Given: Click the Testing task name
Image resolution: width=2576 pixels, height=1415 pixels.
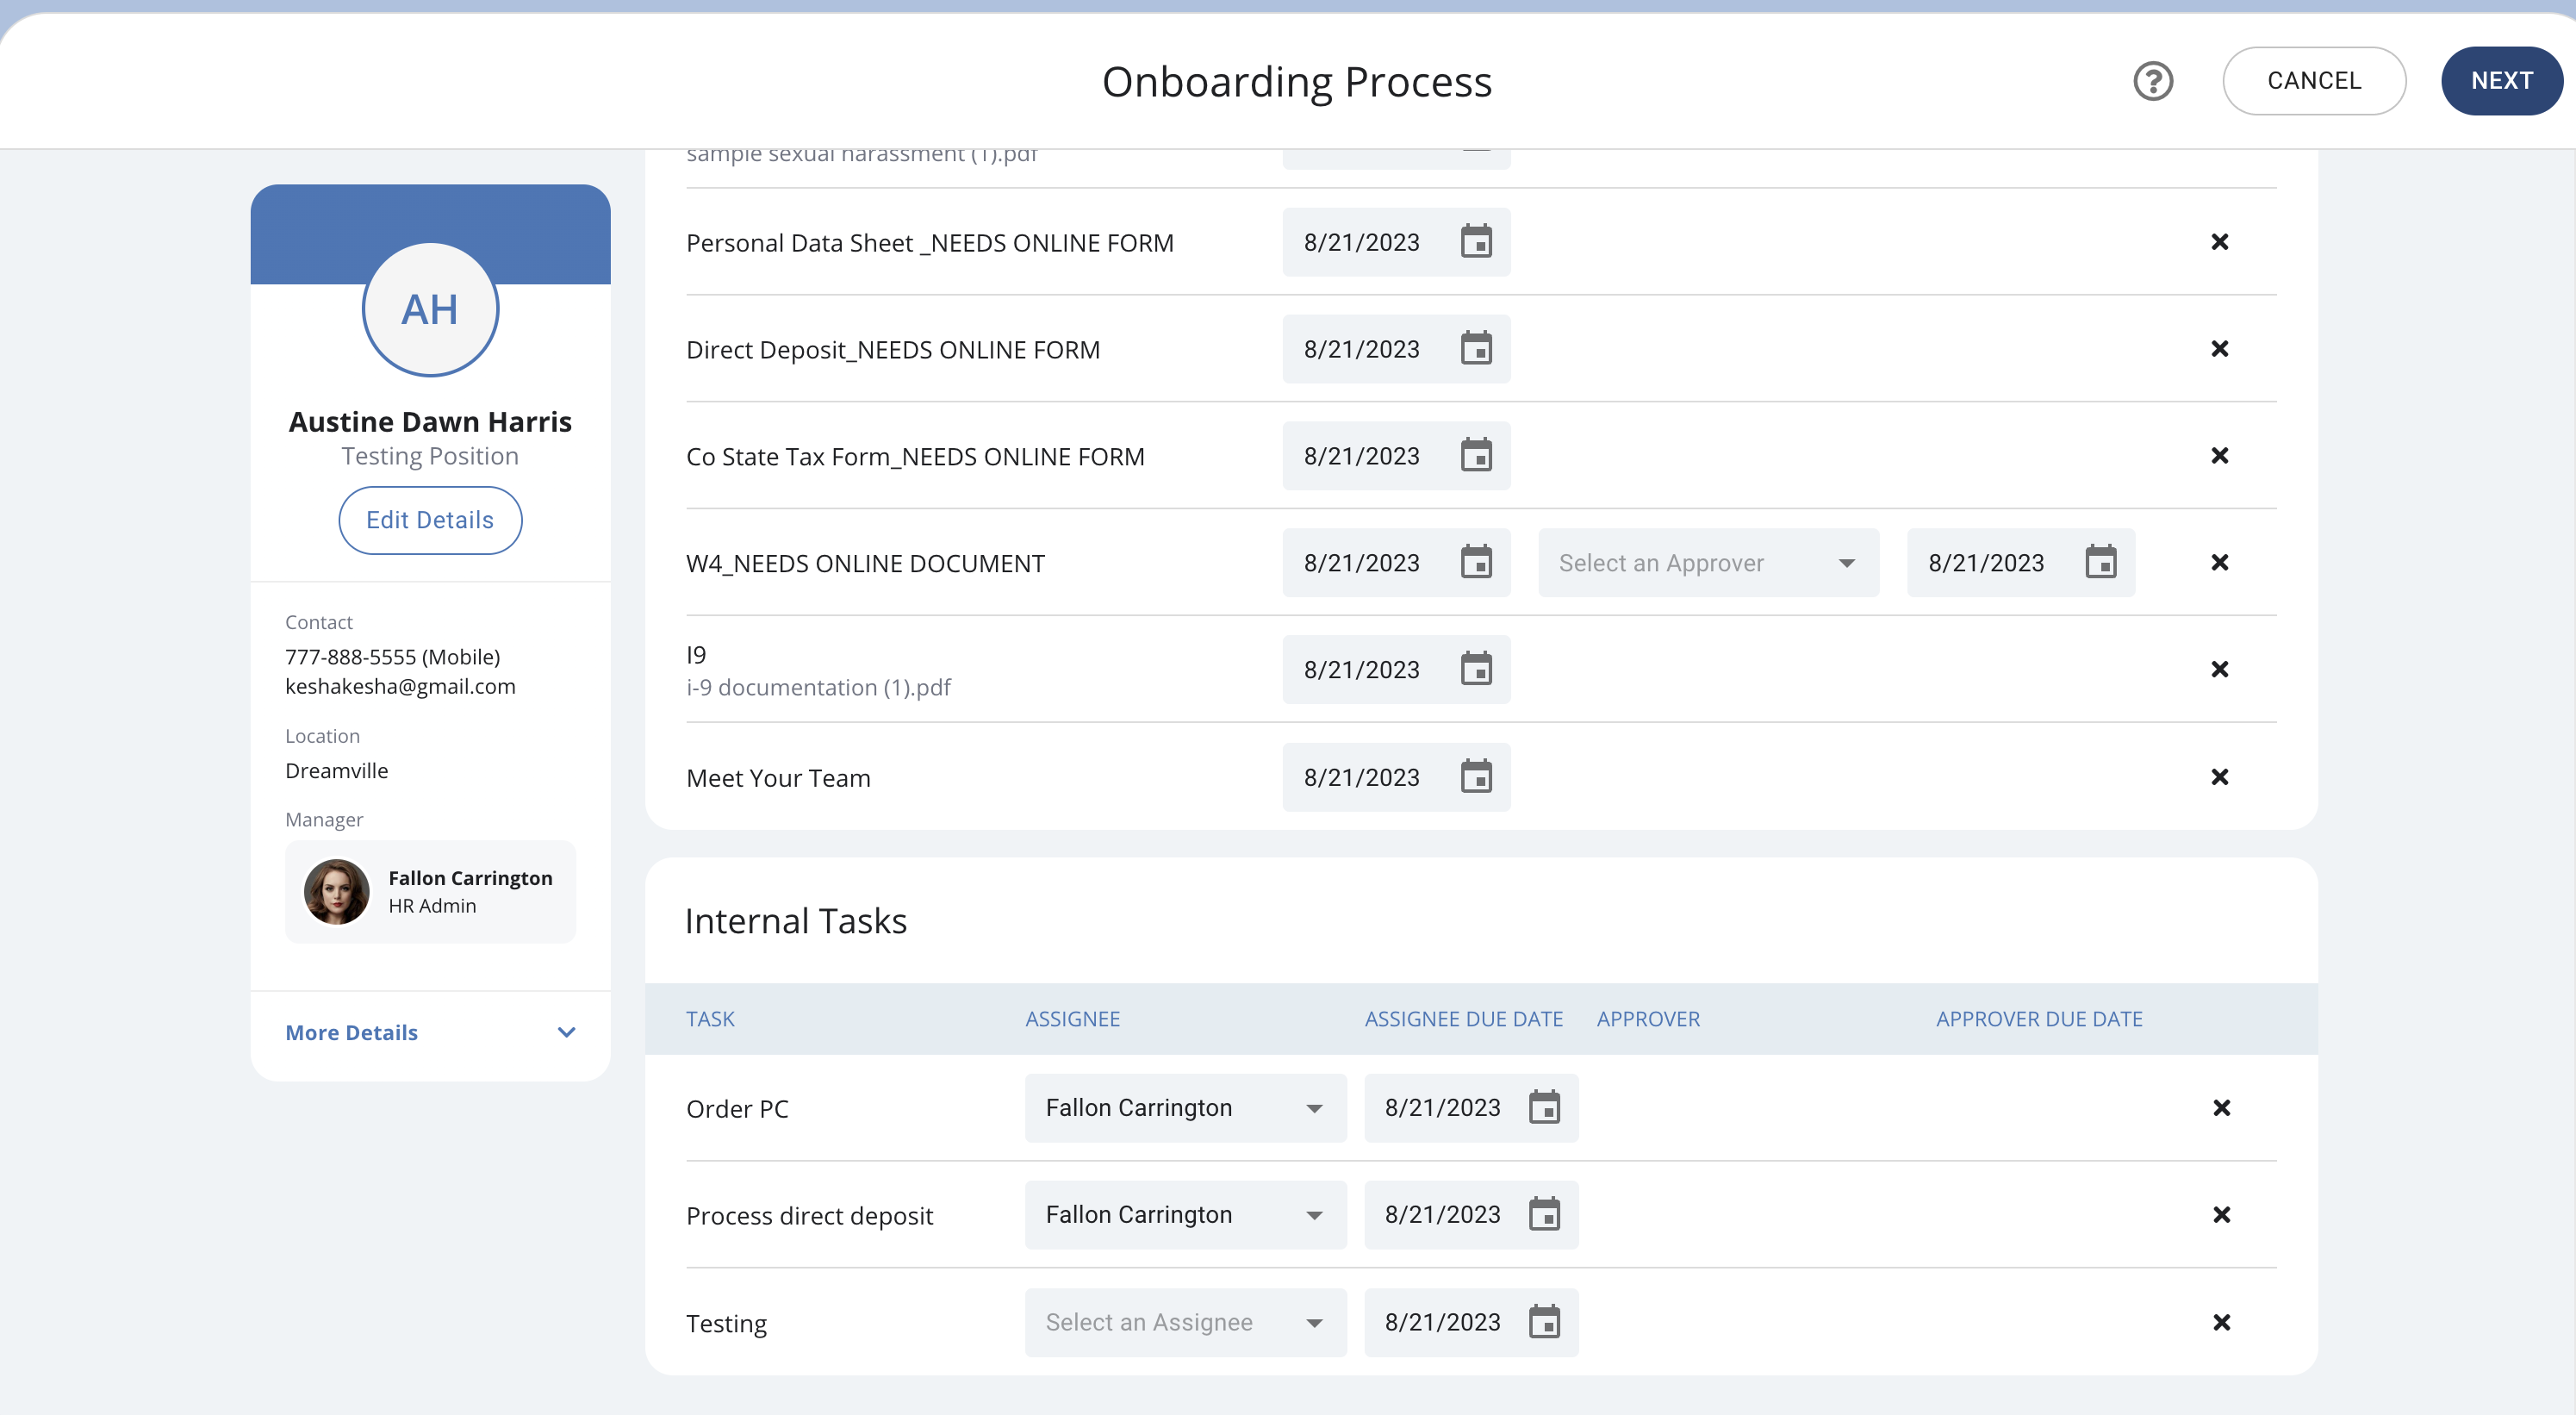Looking at the screenshot, I should tap(726, 1323).
